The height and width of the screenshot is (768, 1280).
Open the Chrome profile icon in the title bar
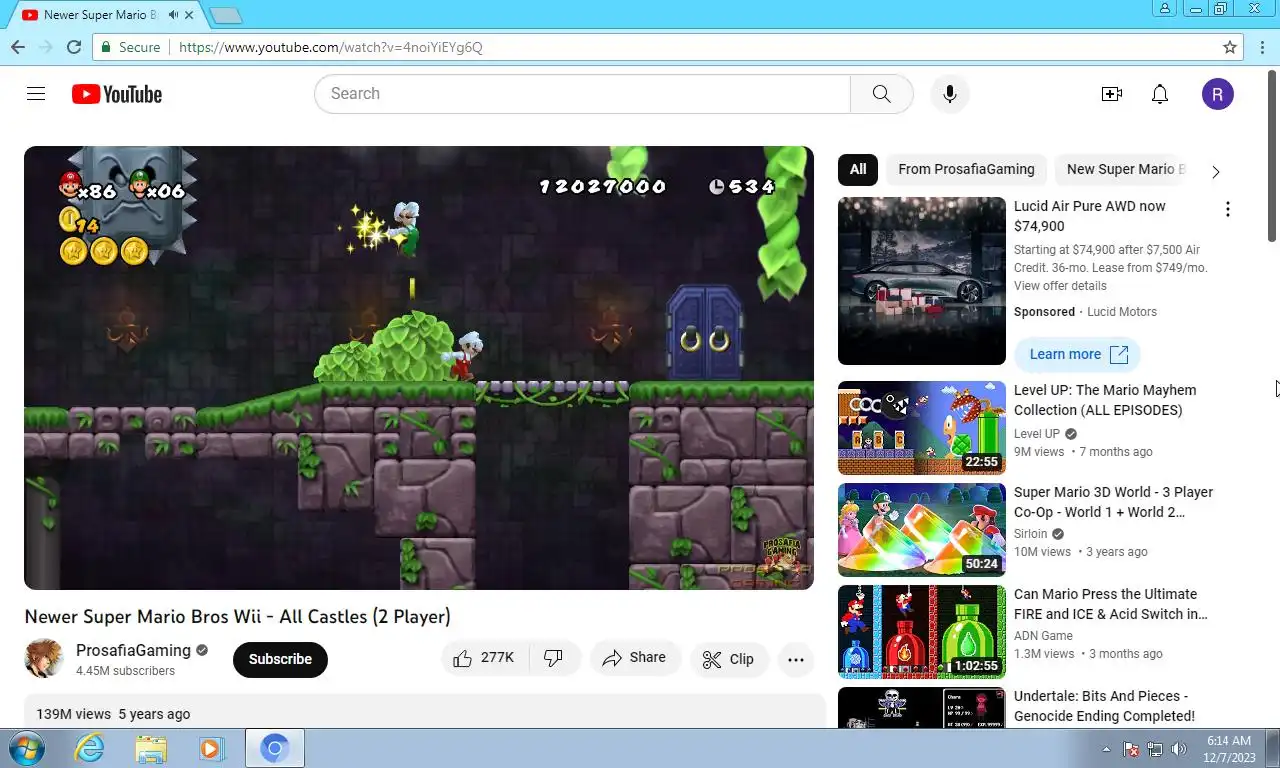[1165, 9]
